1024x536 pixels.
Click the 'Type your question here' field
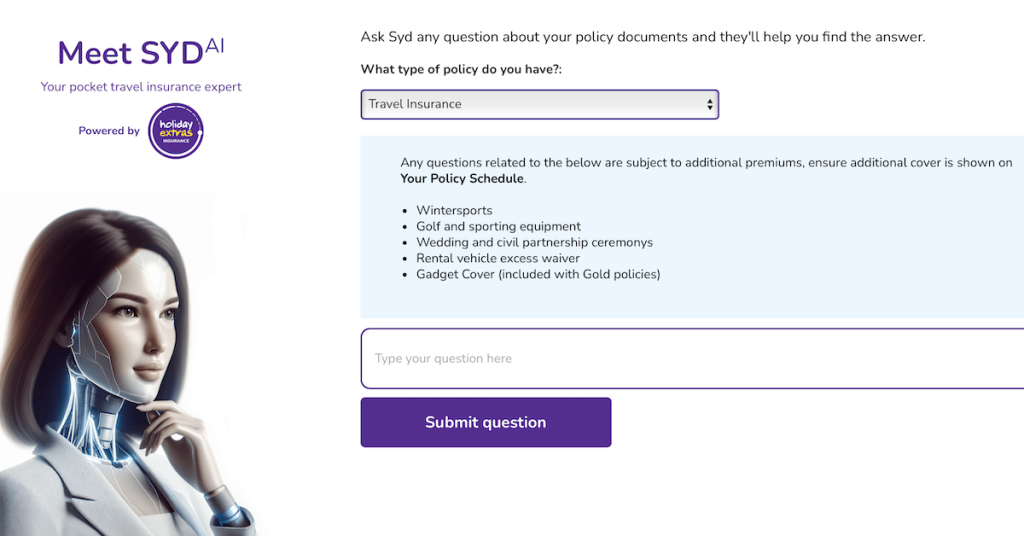click(x=690, y=358)
